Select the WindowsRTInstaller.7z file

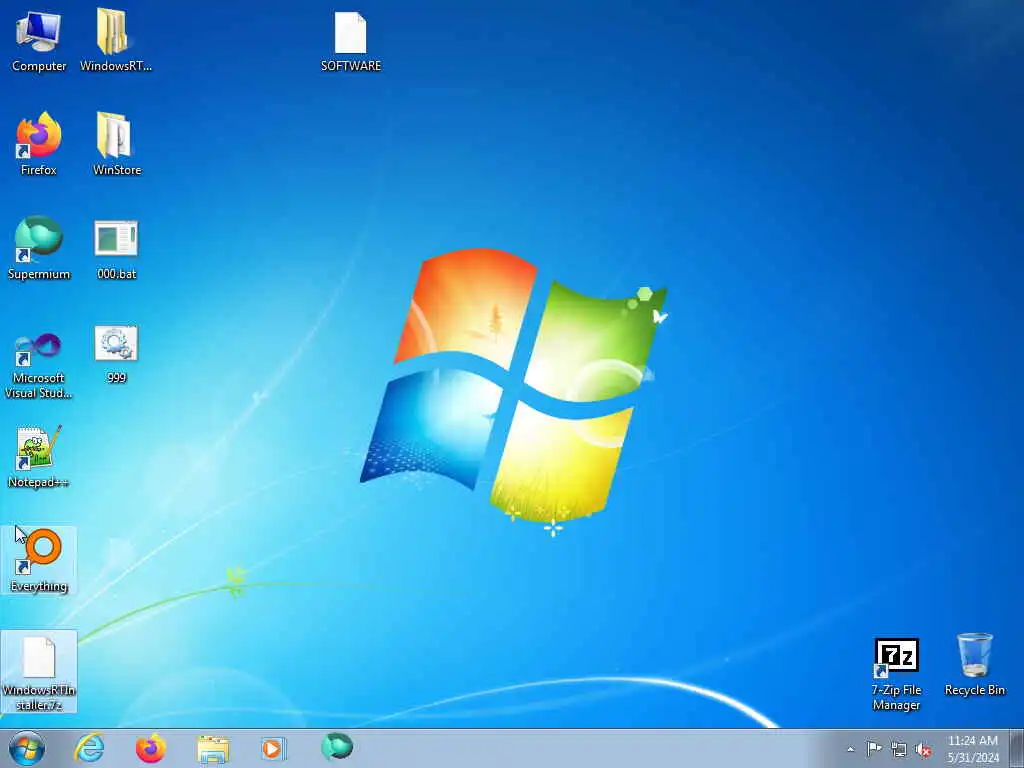pyautogui.click(x=39, y=672)
